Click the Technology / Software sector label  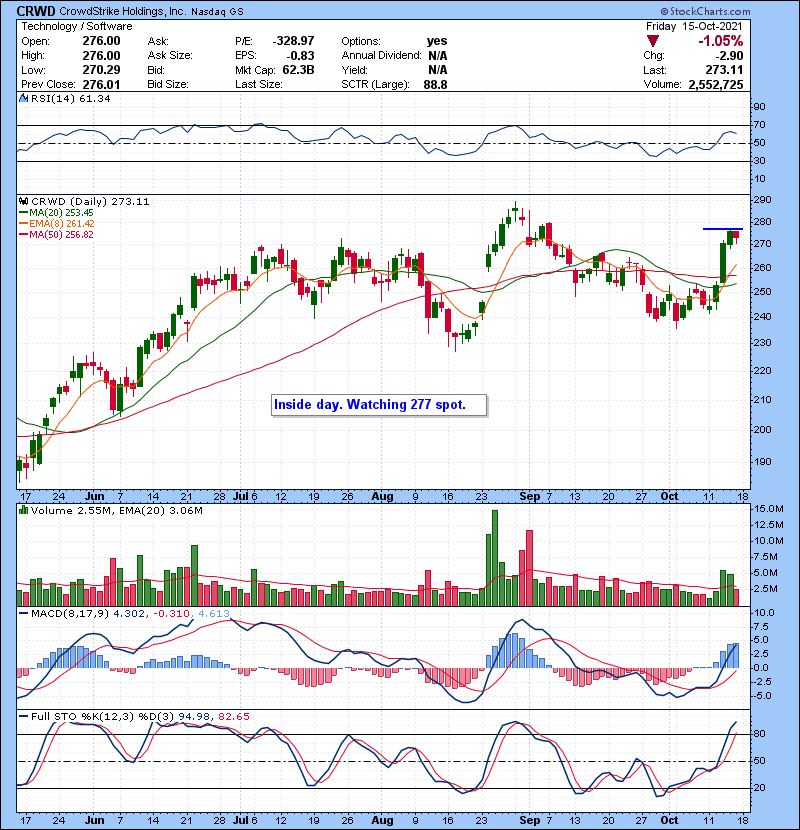coord(66,27)
